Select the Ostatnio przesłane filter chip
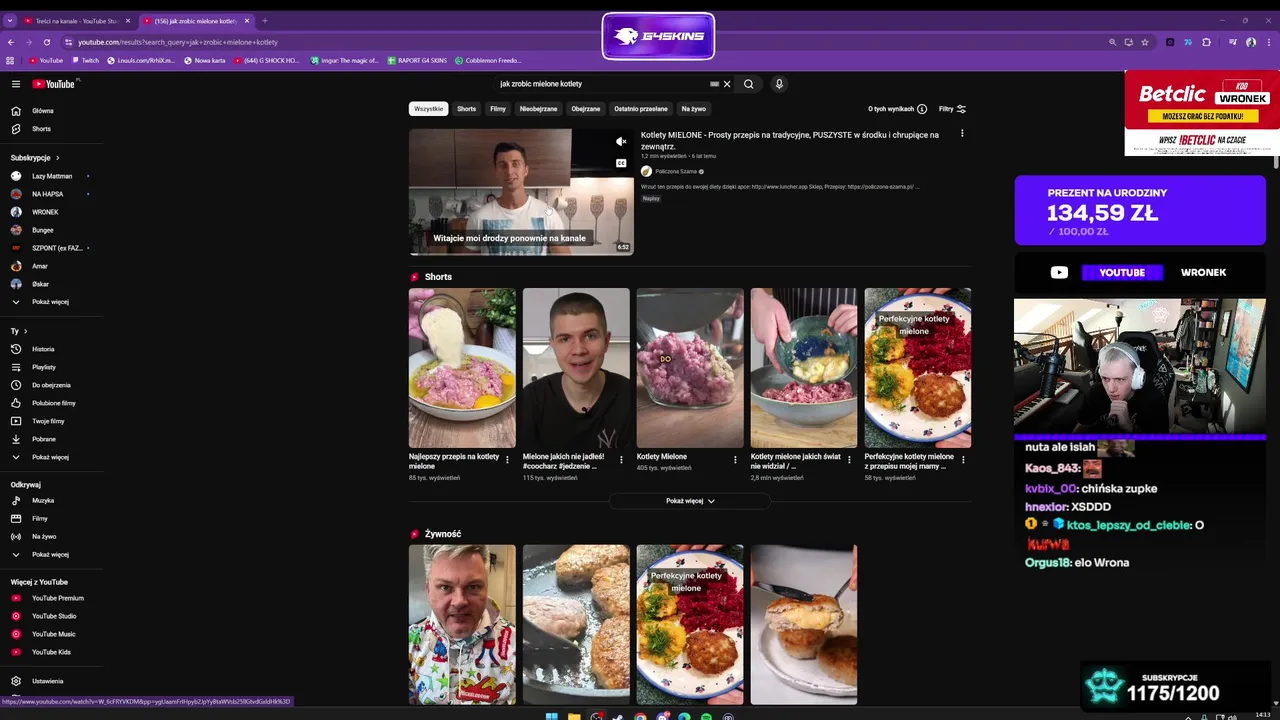This screenshot has width=1280, height=720. click(641, 109)
